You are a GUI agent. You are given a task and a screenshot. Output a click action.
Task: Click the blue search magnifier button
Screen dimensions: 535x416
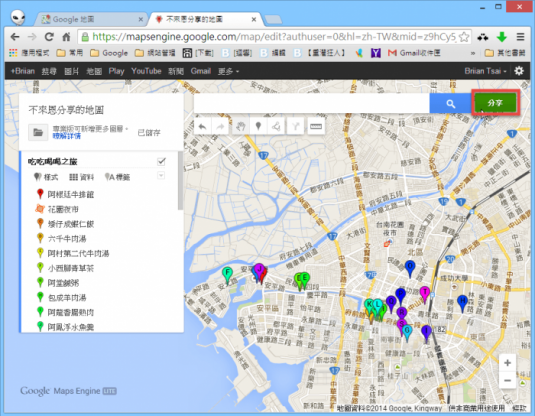[450, 103]
